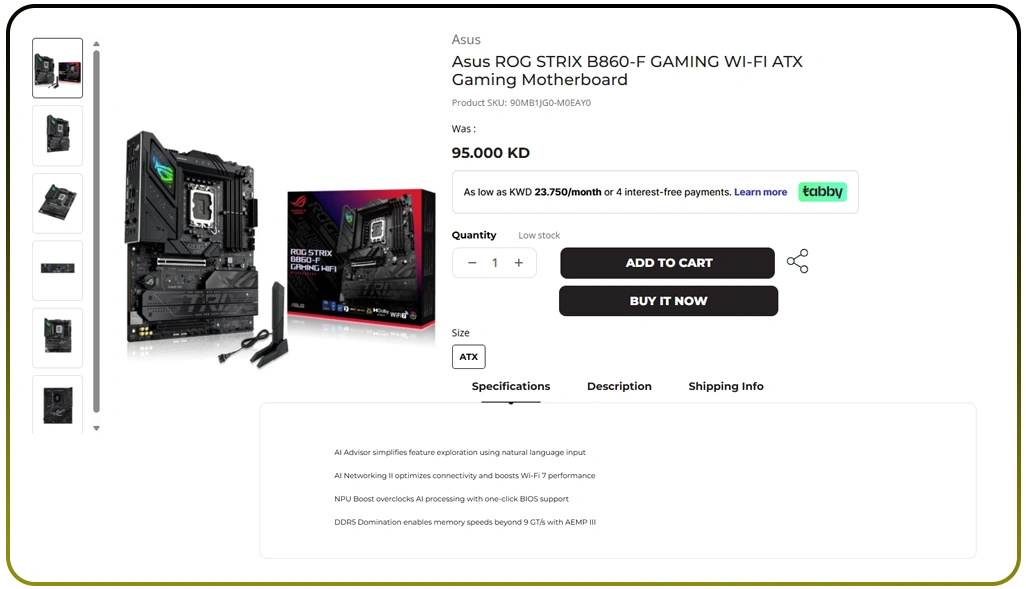This screenshot has height=589, width=1026.
Task: Open the Specifications tab
Action: (511, 386)
